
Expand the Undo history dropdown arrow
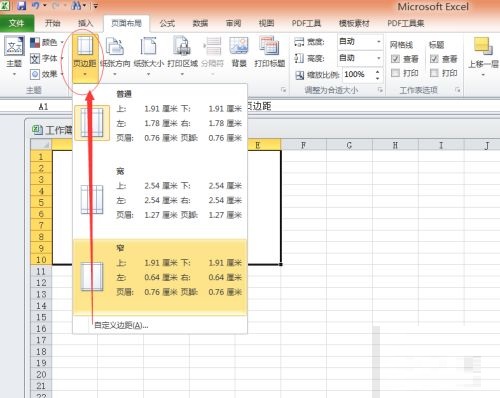[44, 5]
